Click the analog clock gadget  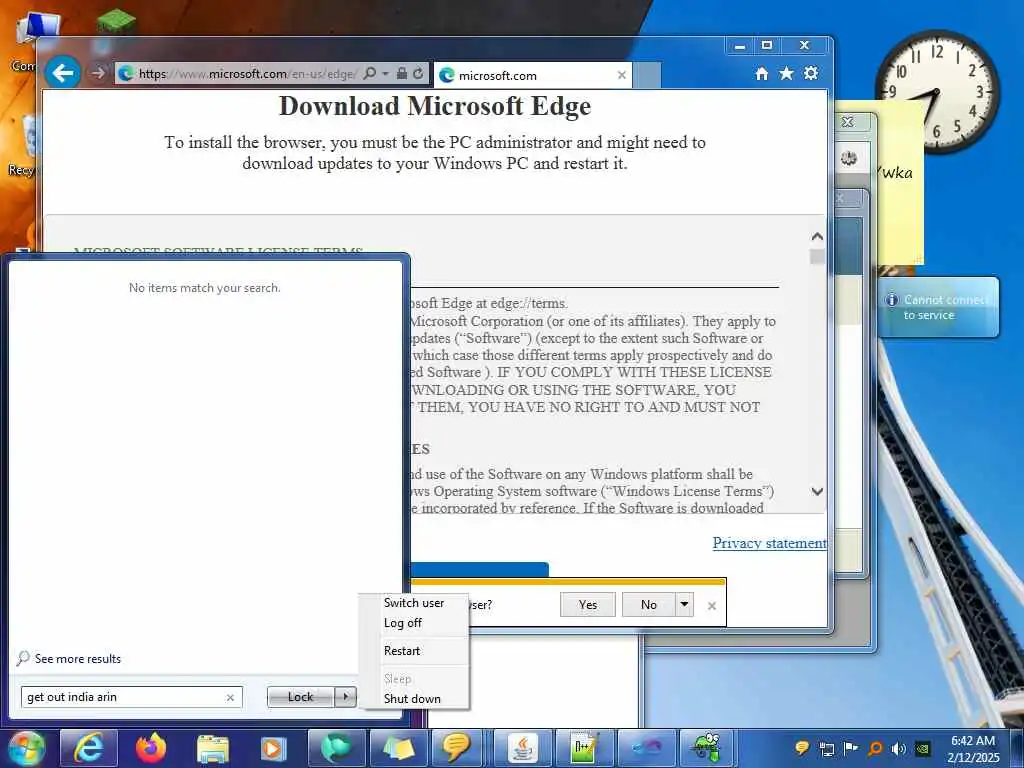pyautogui.click(x=937, y=91)
